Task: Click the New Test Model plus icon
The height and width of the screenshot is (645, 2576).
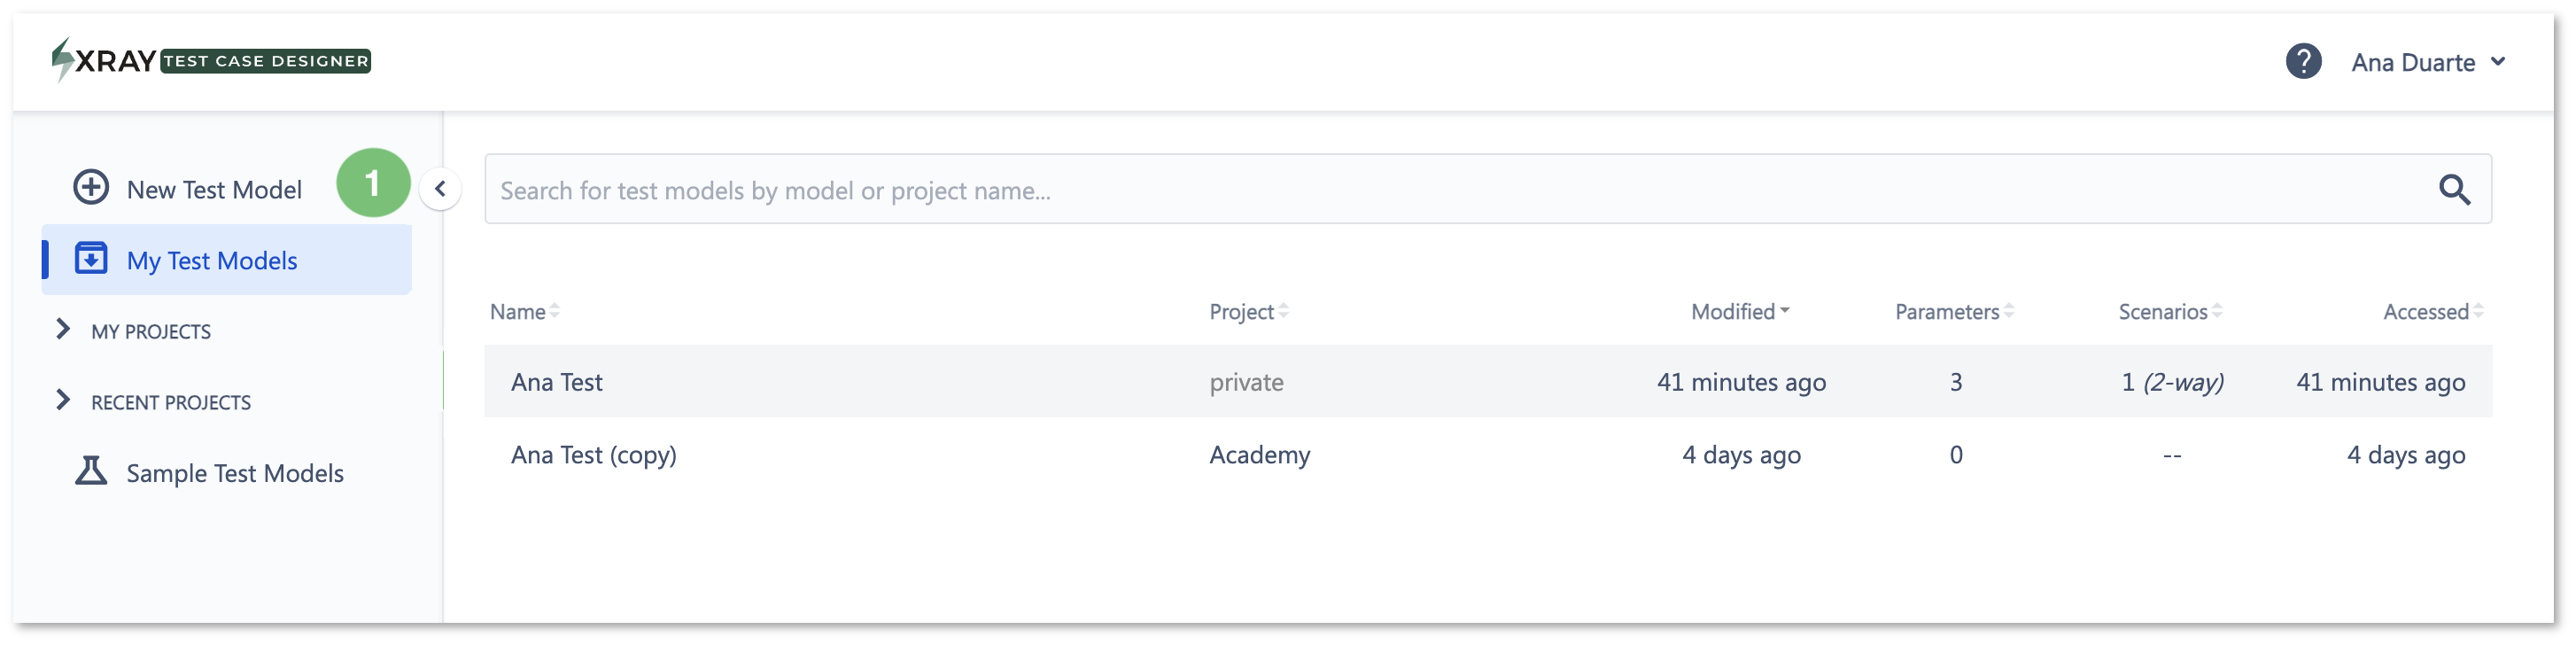Action: click(x=91, y=187)
